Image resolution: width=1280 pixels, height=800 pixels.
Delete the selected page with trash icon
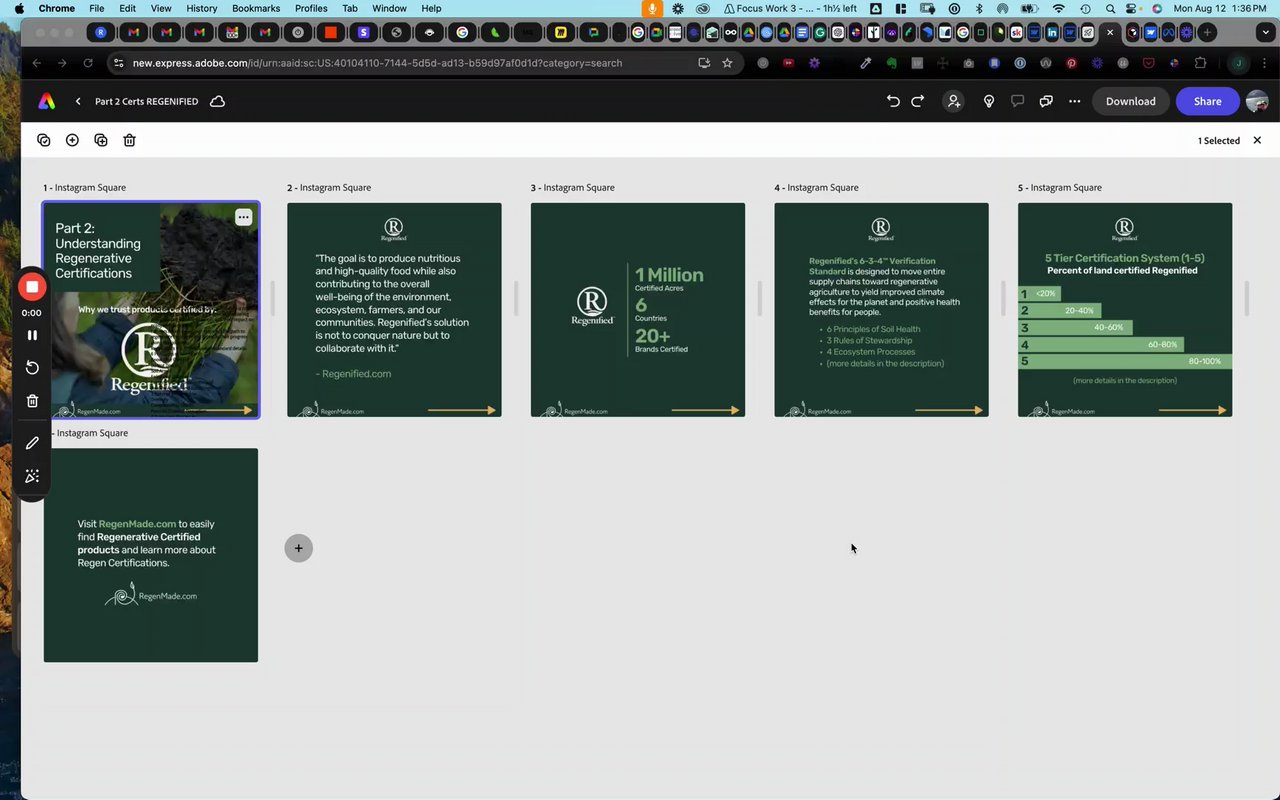pyautogui.click(x=129, y=140)
